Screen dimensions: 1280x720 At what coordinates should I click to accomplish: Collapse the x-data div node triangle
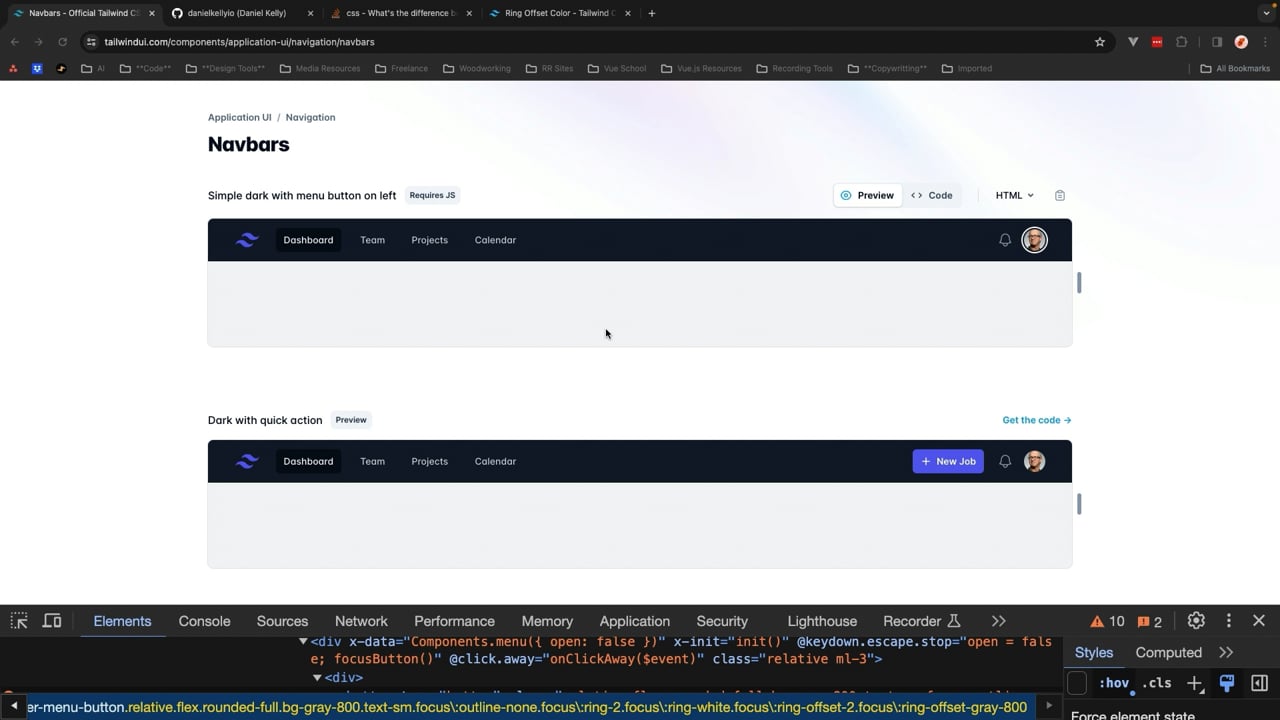[x=303, y=642]
